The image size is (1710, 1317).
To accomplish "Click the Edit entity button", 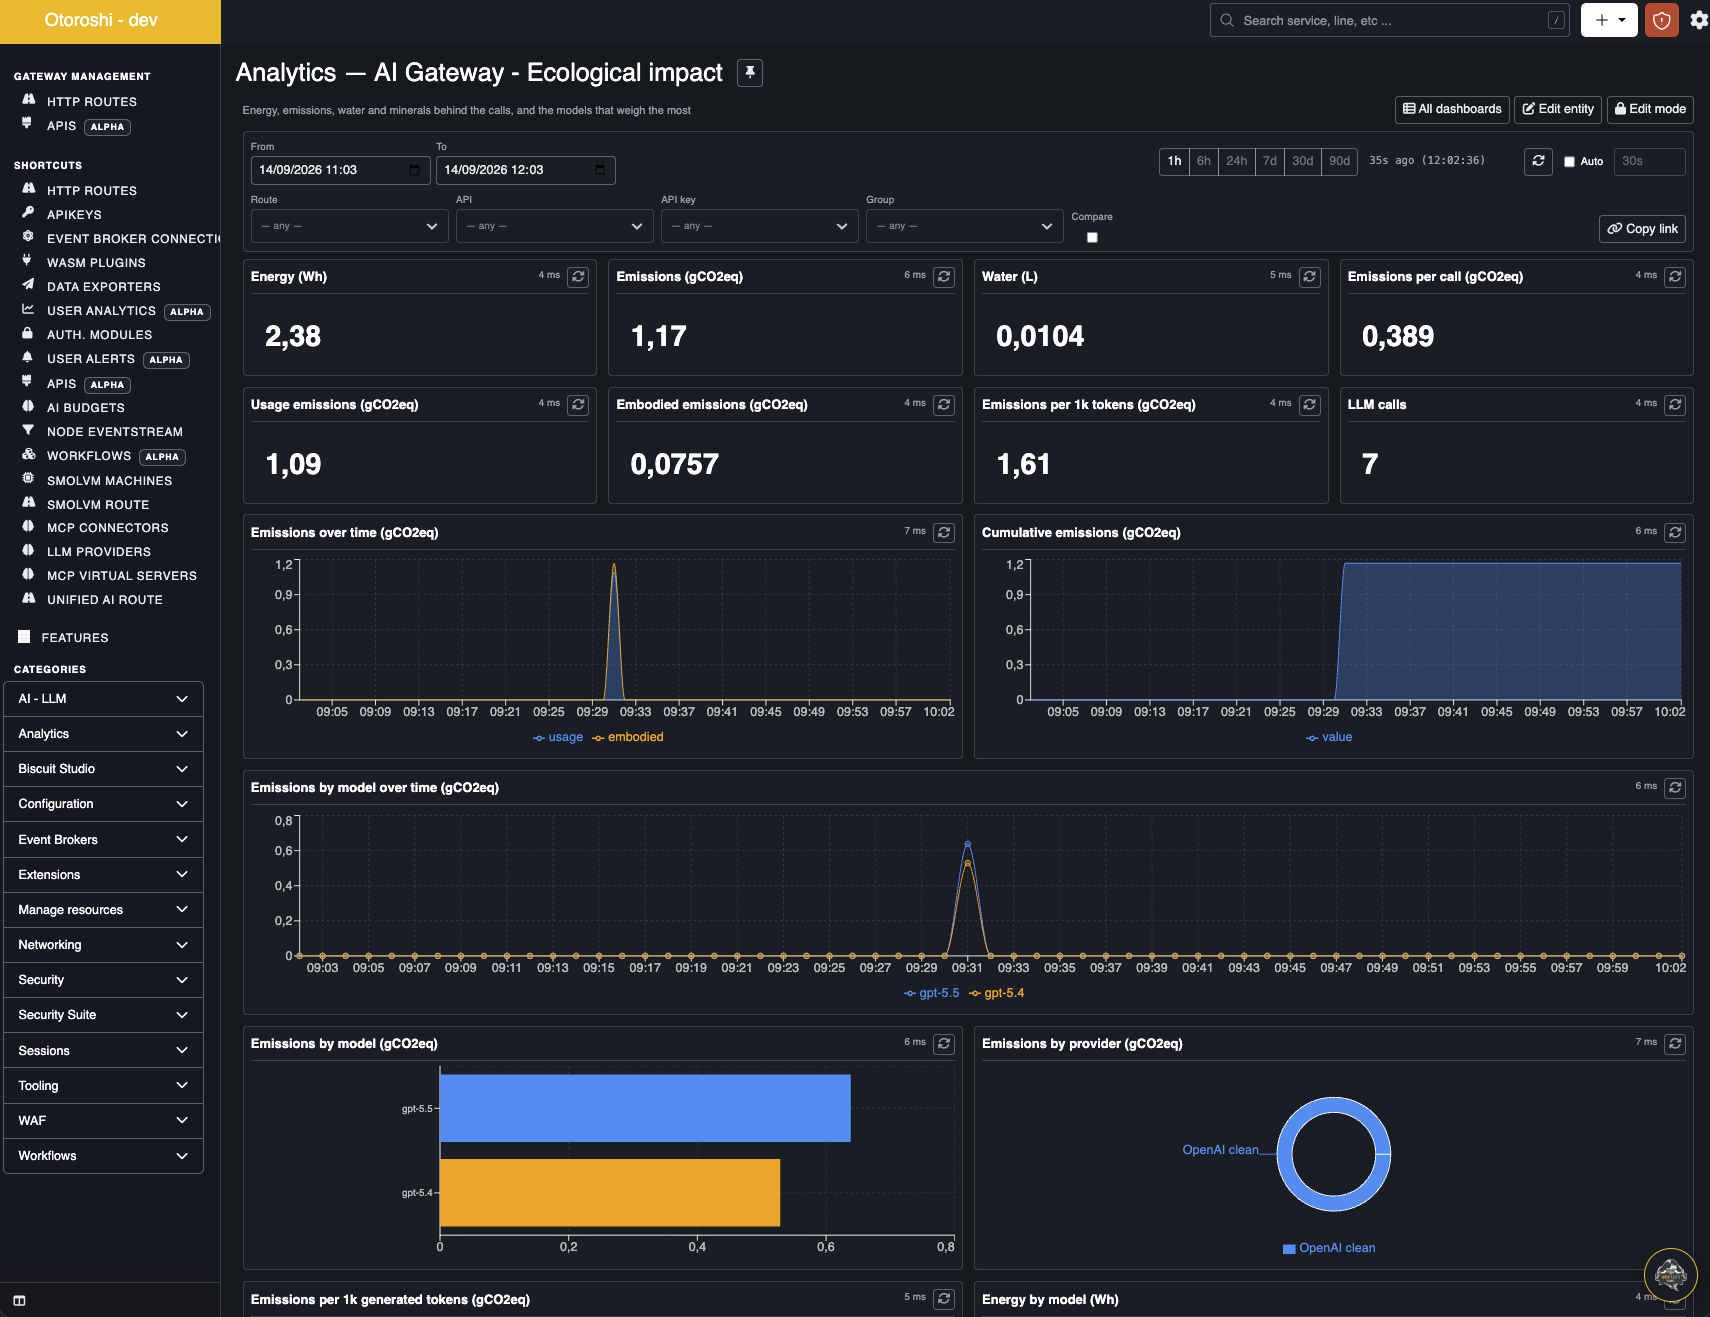I will tap(1558, 109).
